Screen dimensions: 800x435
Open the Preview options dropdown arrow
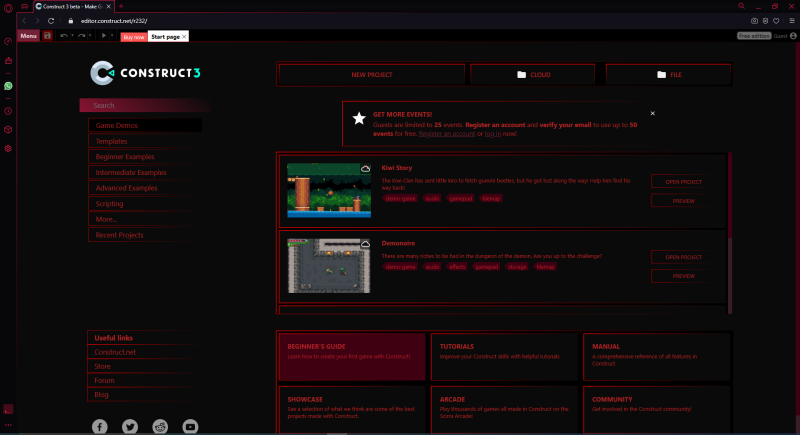pyautogui.click(x=112, y=36)
